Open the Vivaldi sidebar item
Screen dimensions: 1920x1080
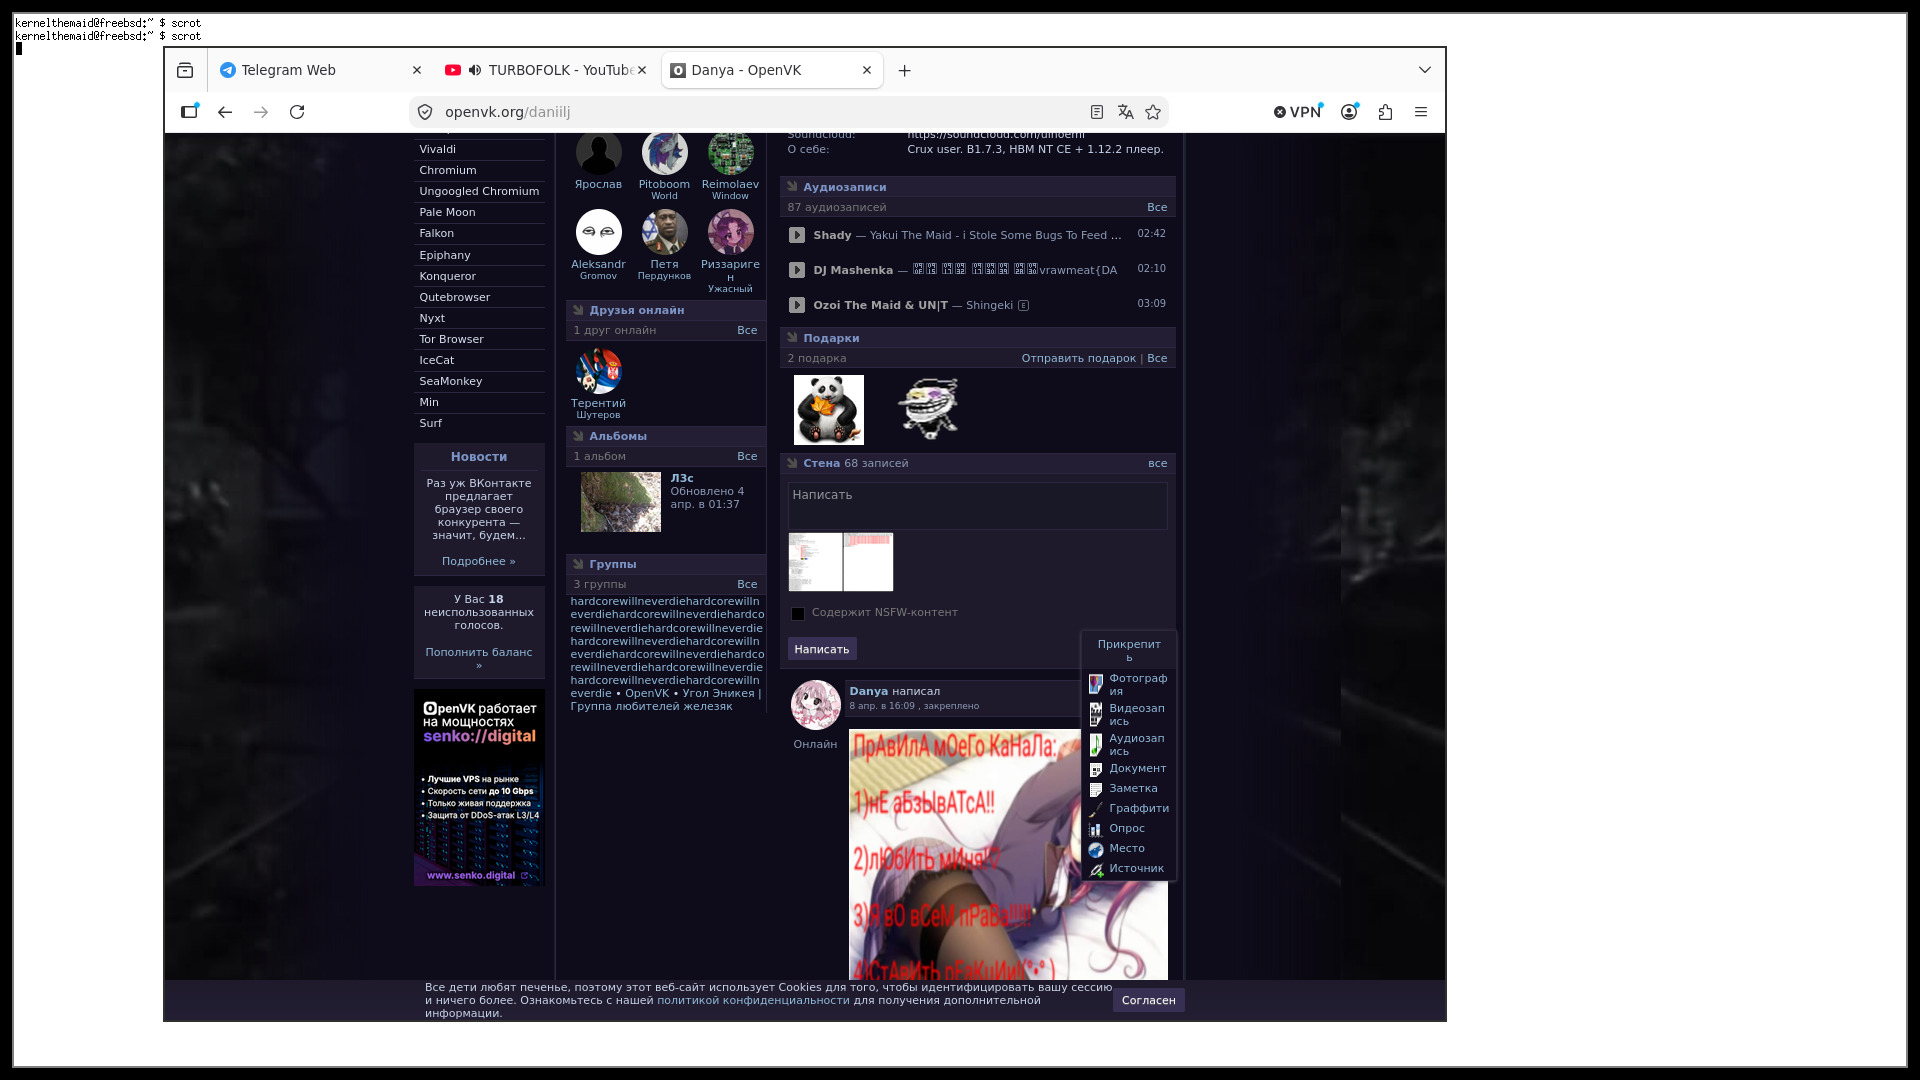tap(480, 149)
